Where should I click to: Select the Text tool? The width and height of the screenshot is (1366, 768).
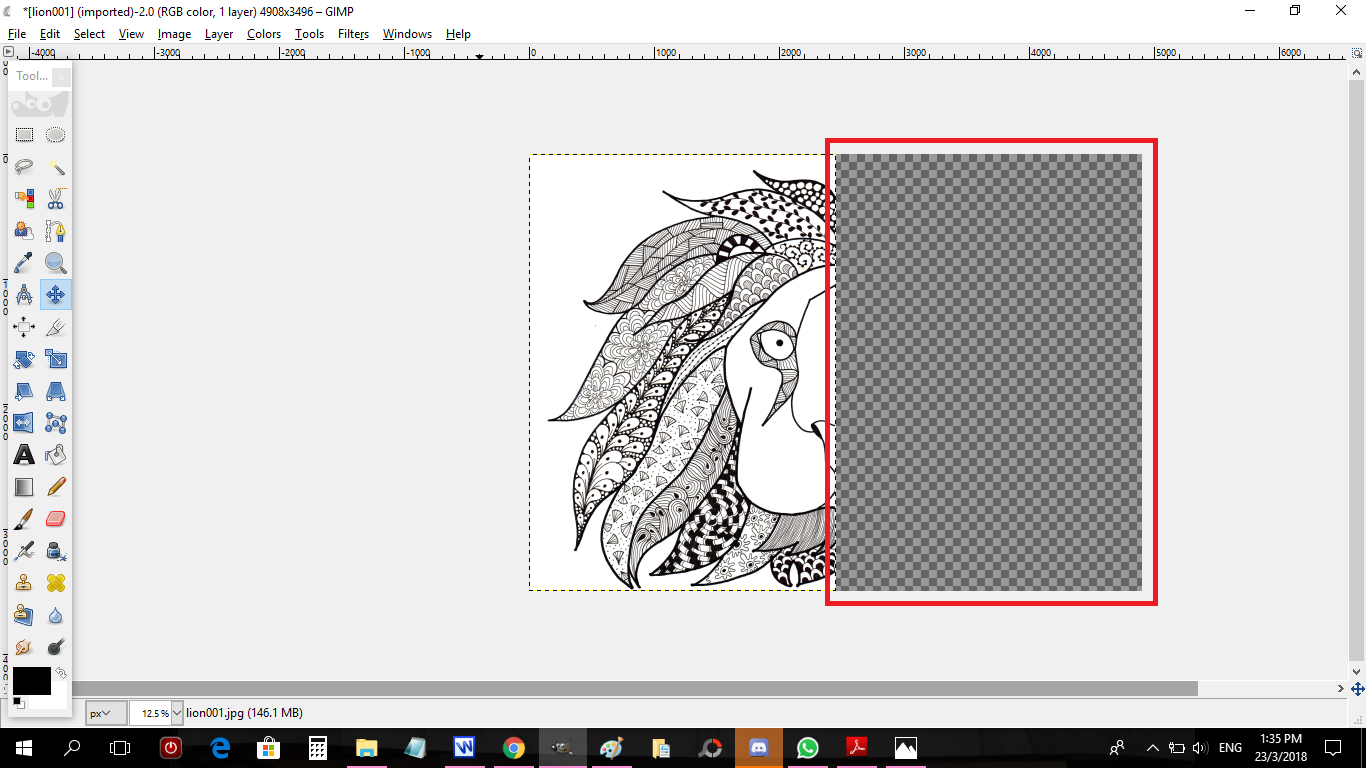[24, 455]
